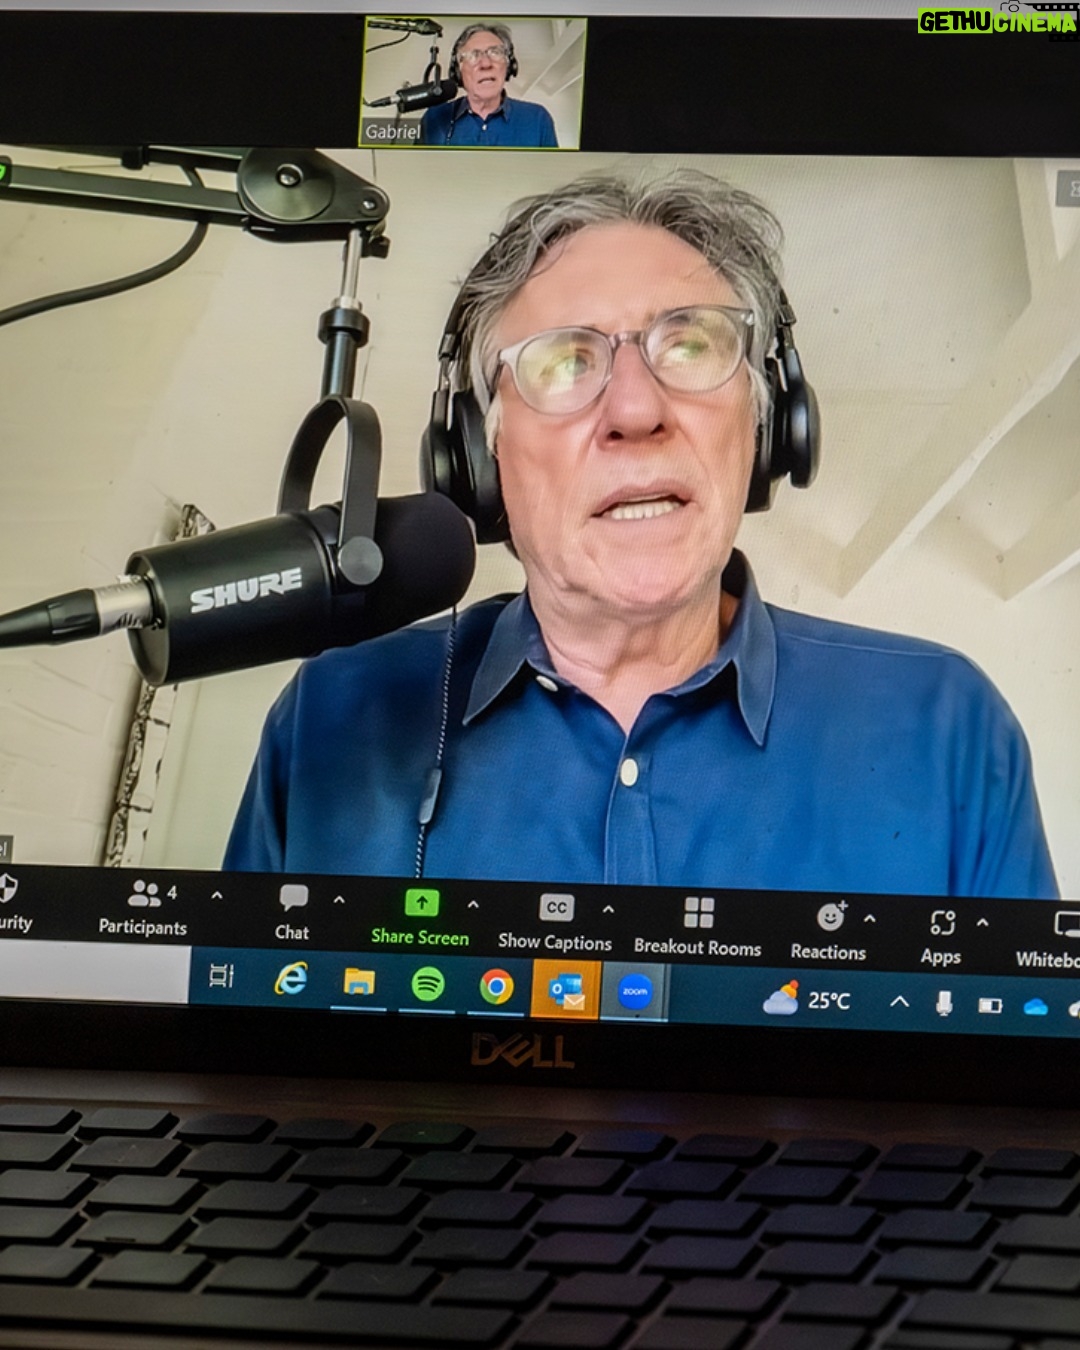1080x1350 pixels.
Task: Expand Share Screen options arrow
Action: tap(473, 905)
